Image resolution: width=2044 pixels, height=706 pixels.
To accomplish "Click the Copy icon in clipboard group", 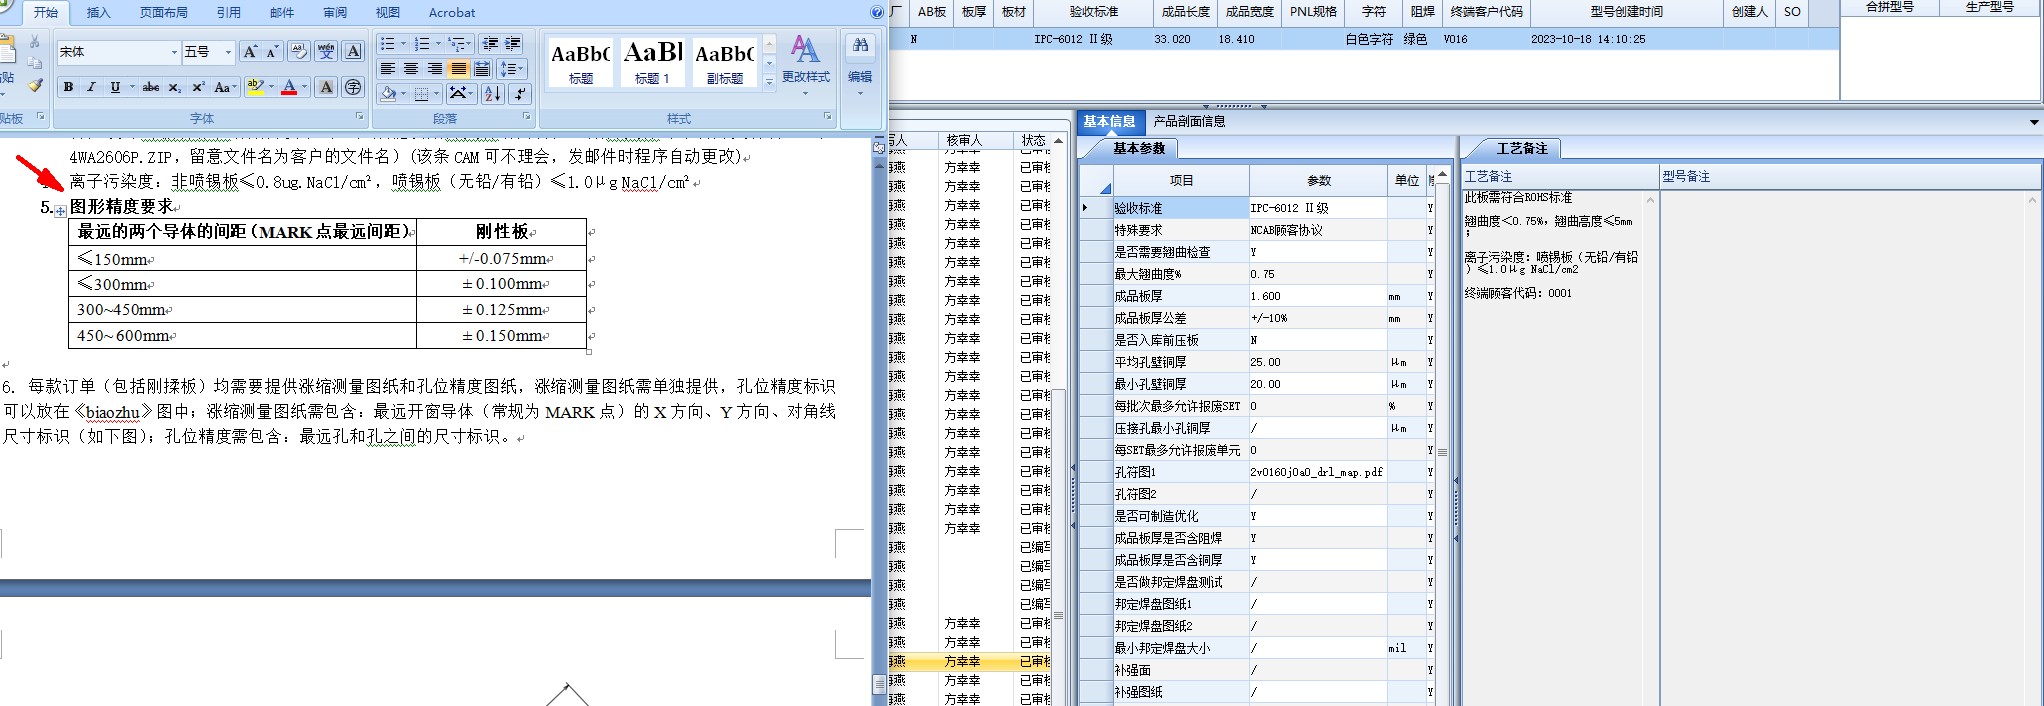I will [35, 64].
